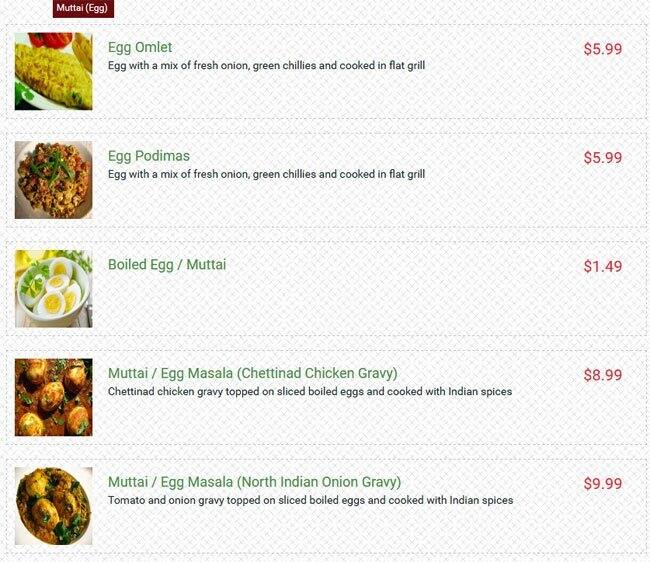Choose the $8.99 price for Chettinad egg masala
The width and height of the screenshot is (650, 562).
coord(603,375)
